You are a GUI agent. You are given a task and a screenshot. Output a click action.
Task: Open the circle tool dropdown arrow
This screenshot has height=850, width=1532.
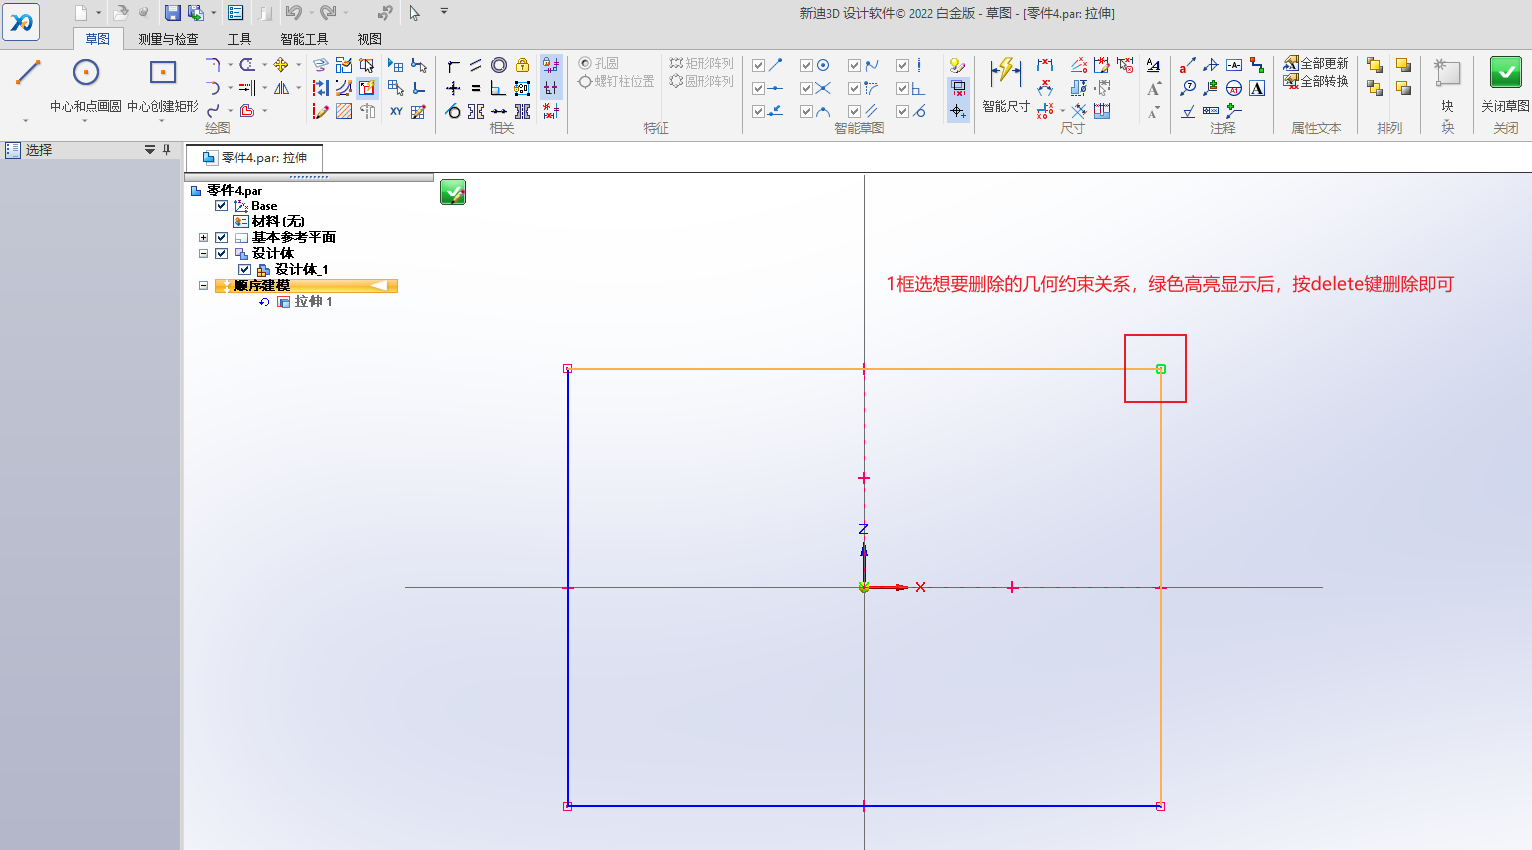(x=85, y=122)
